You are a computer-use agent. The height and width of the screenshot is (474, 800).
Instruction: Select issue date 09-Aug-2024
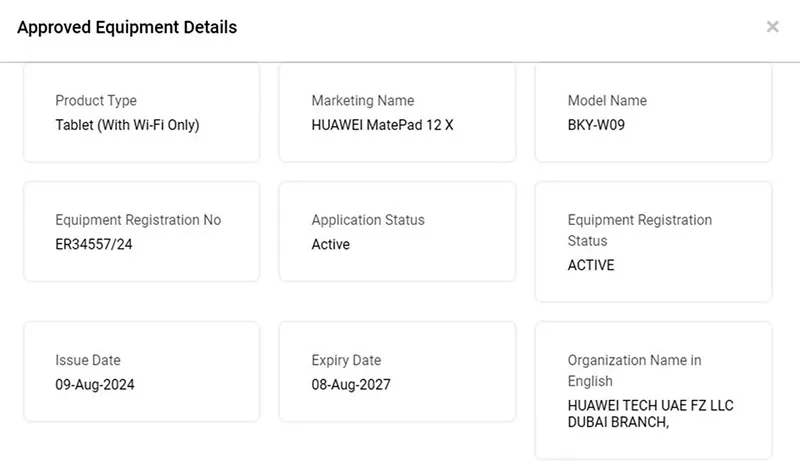(95, 385)
